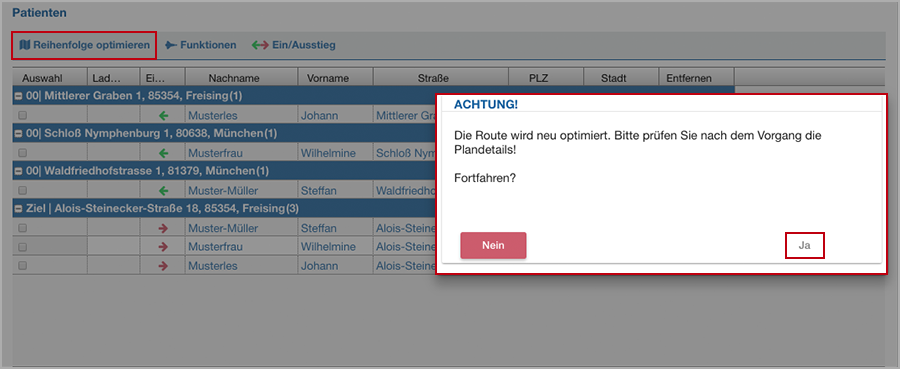Click the red exit arrow in Wilhelmine's Ziel row
The width and height of the screenshot is (900, 369).
(x=164, y=247)
